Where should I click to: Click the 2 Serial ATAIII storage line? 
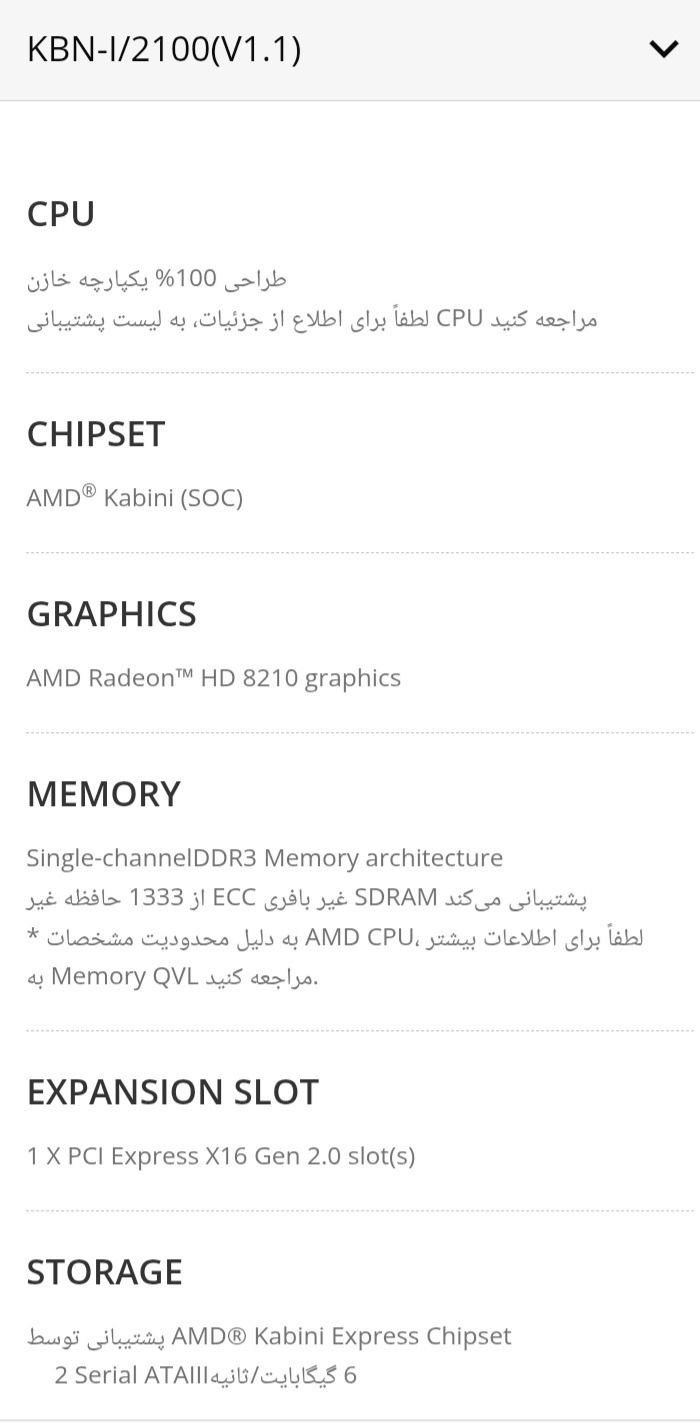[206, 1376]
